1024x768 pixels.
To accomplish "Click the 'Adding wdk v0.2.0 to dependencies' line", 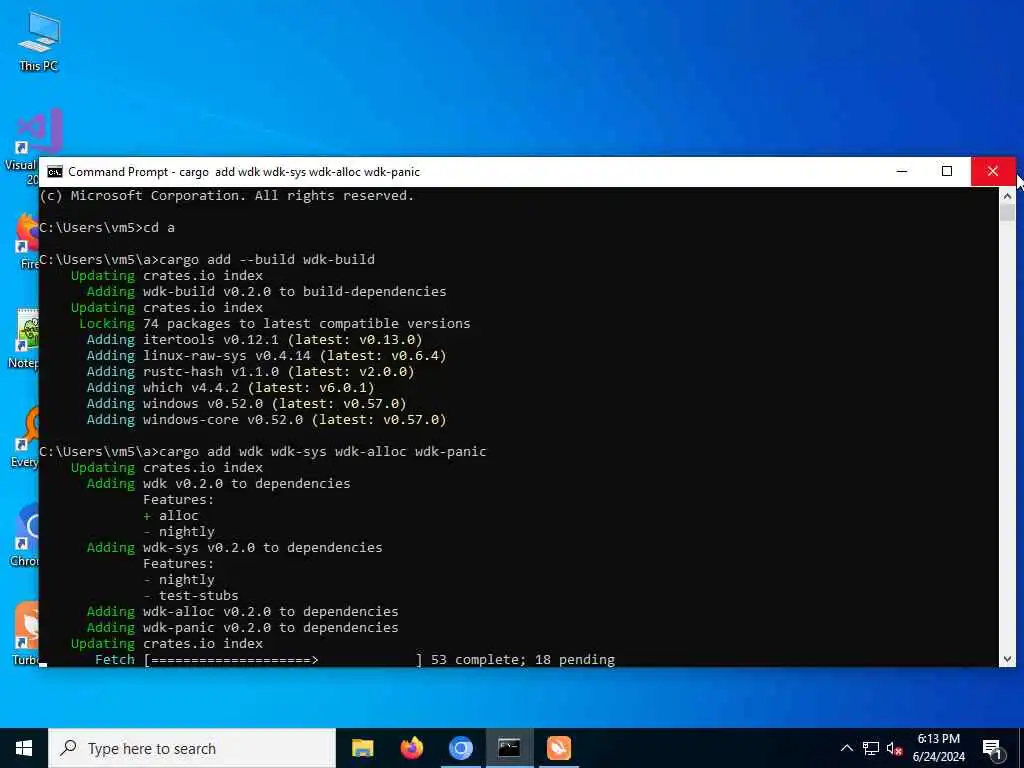I will pos(219,483).
